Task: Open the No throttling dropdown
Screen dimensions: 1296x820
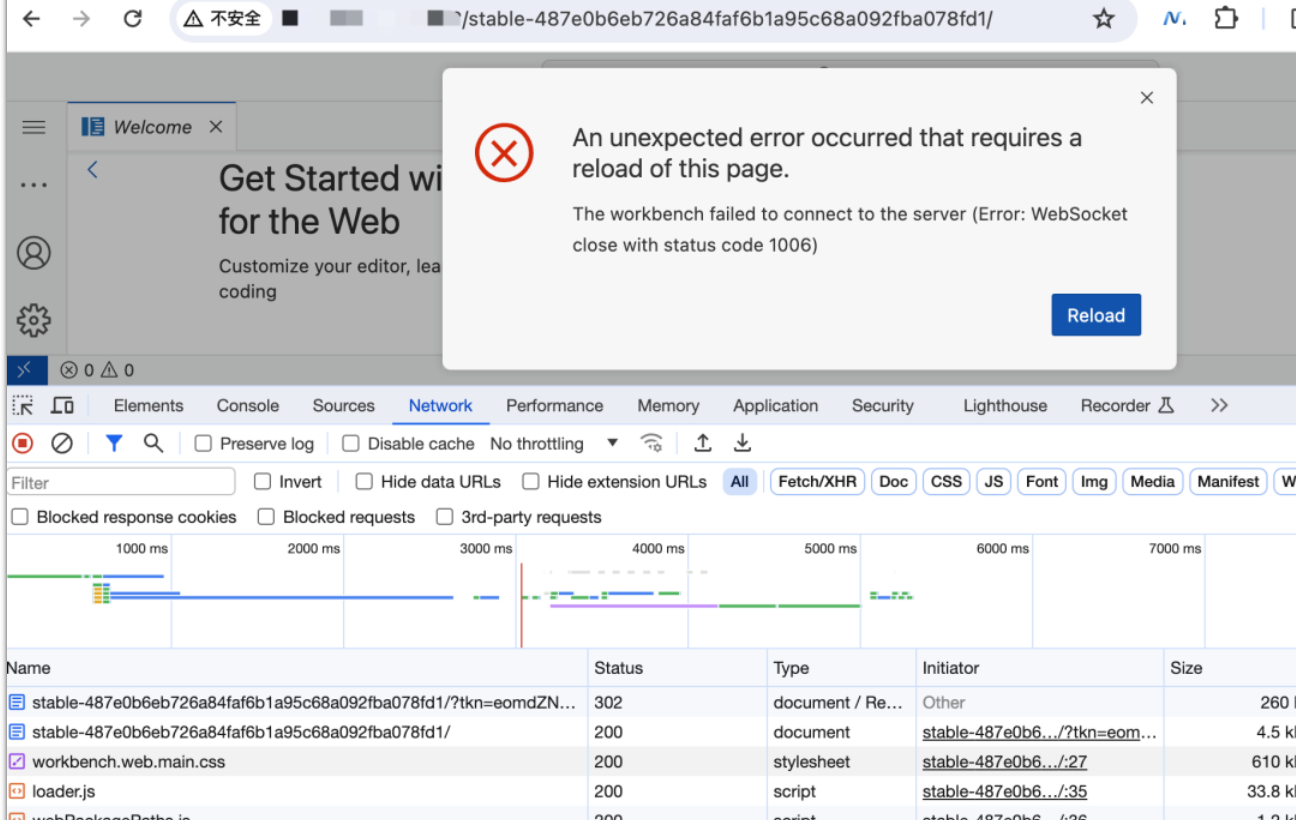Action: coord(554,444)
